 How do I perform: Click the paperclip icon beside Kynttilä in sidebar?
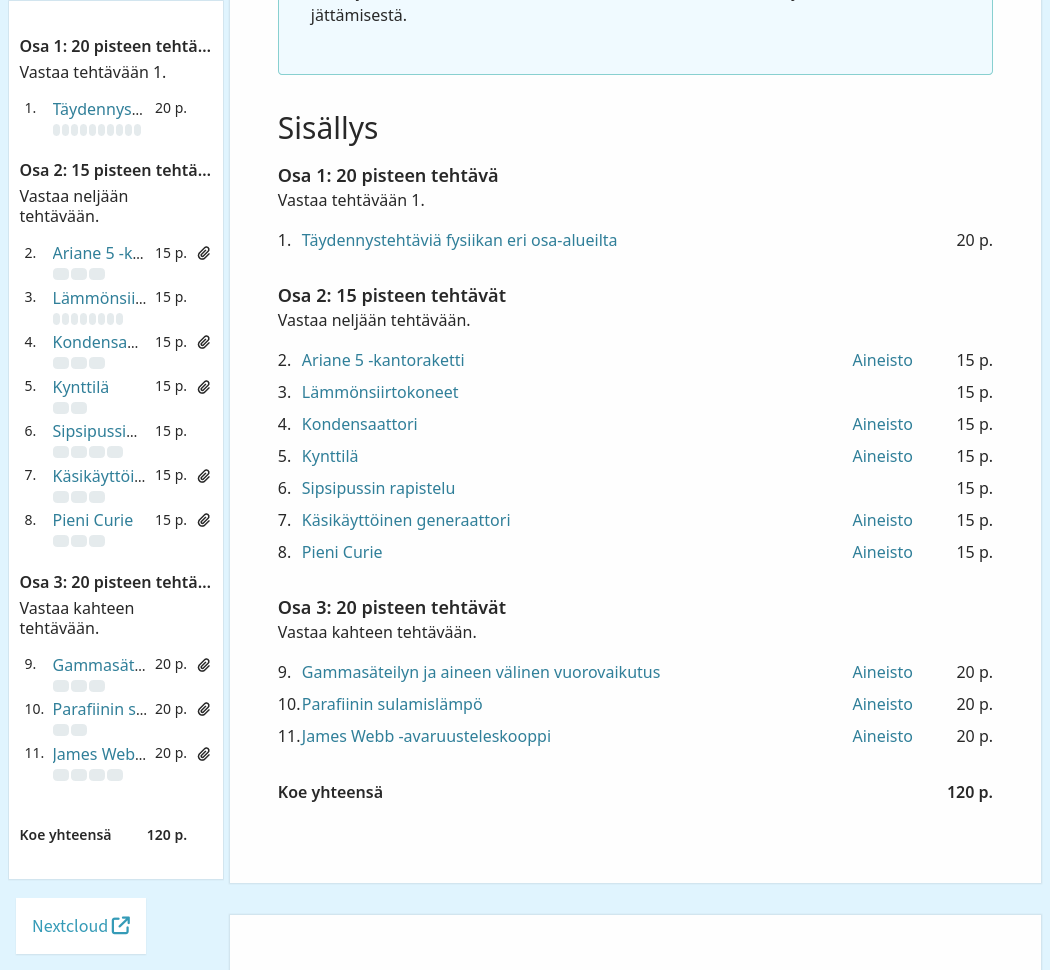(204, 387)
